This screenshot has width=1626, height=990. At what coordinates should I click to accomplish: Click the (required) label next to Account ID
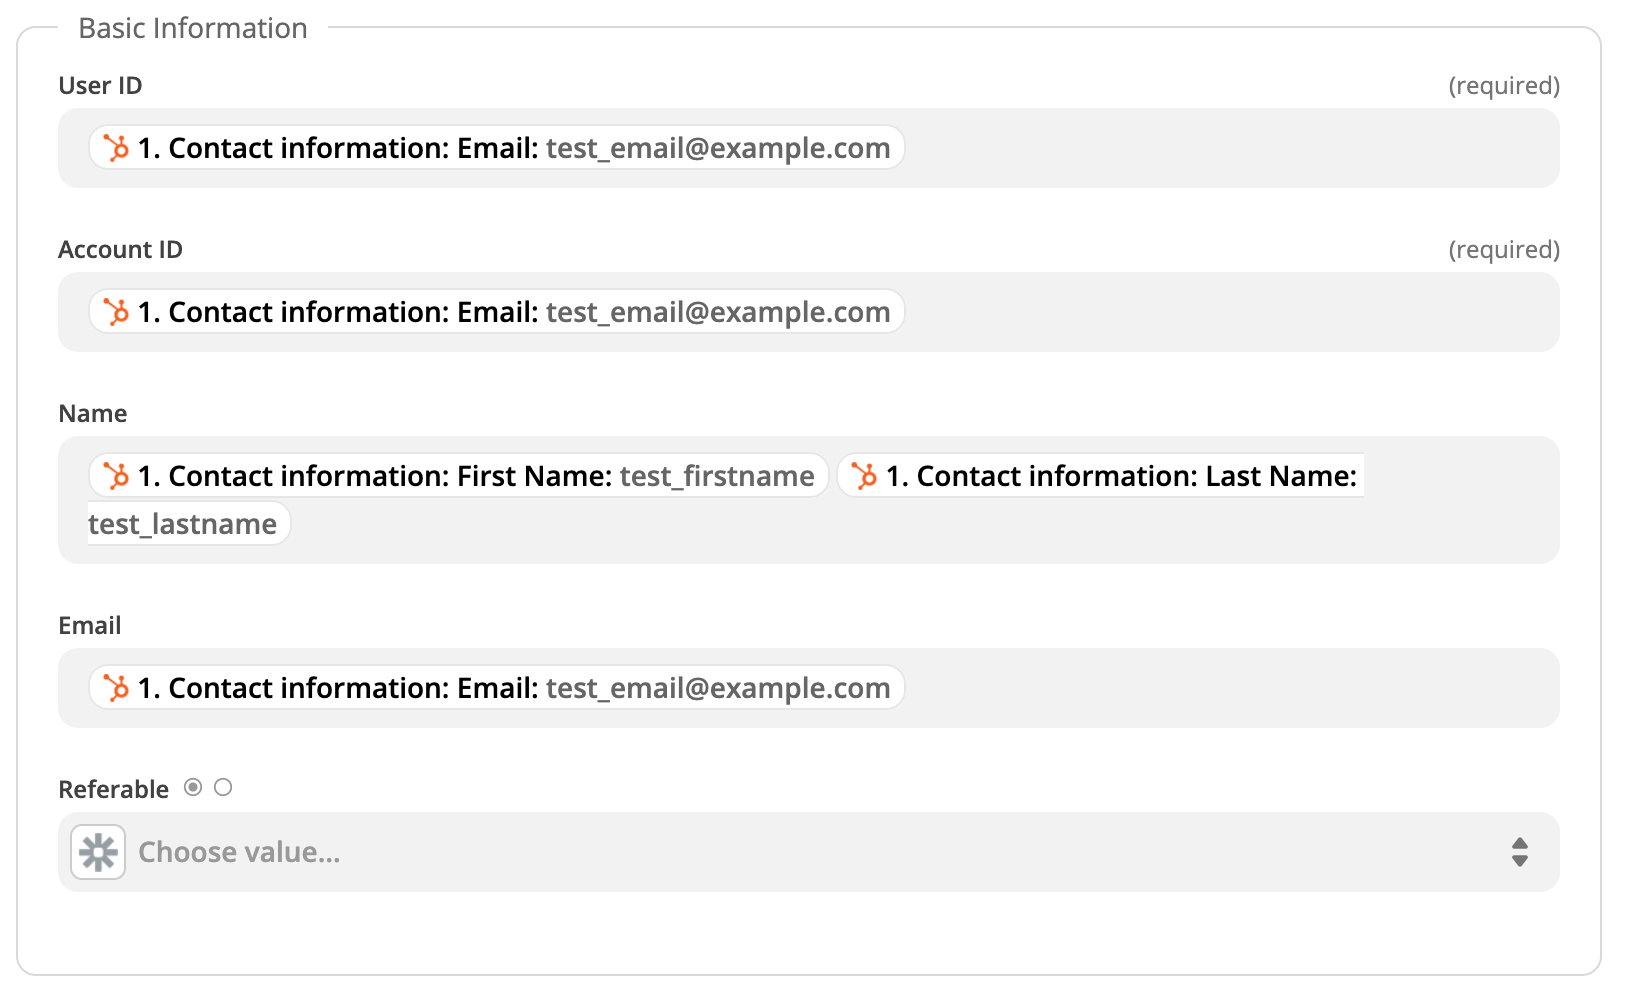(x=1505, y=249)
